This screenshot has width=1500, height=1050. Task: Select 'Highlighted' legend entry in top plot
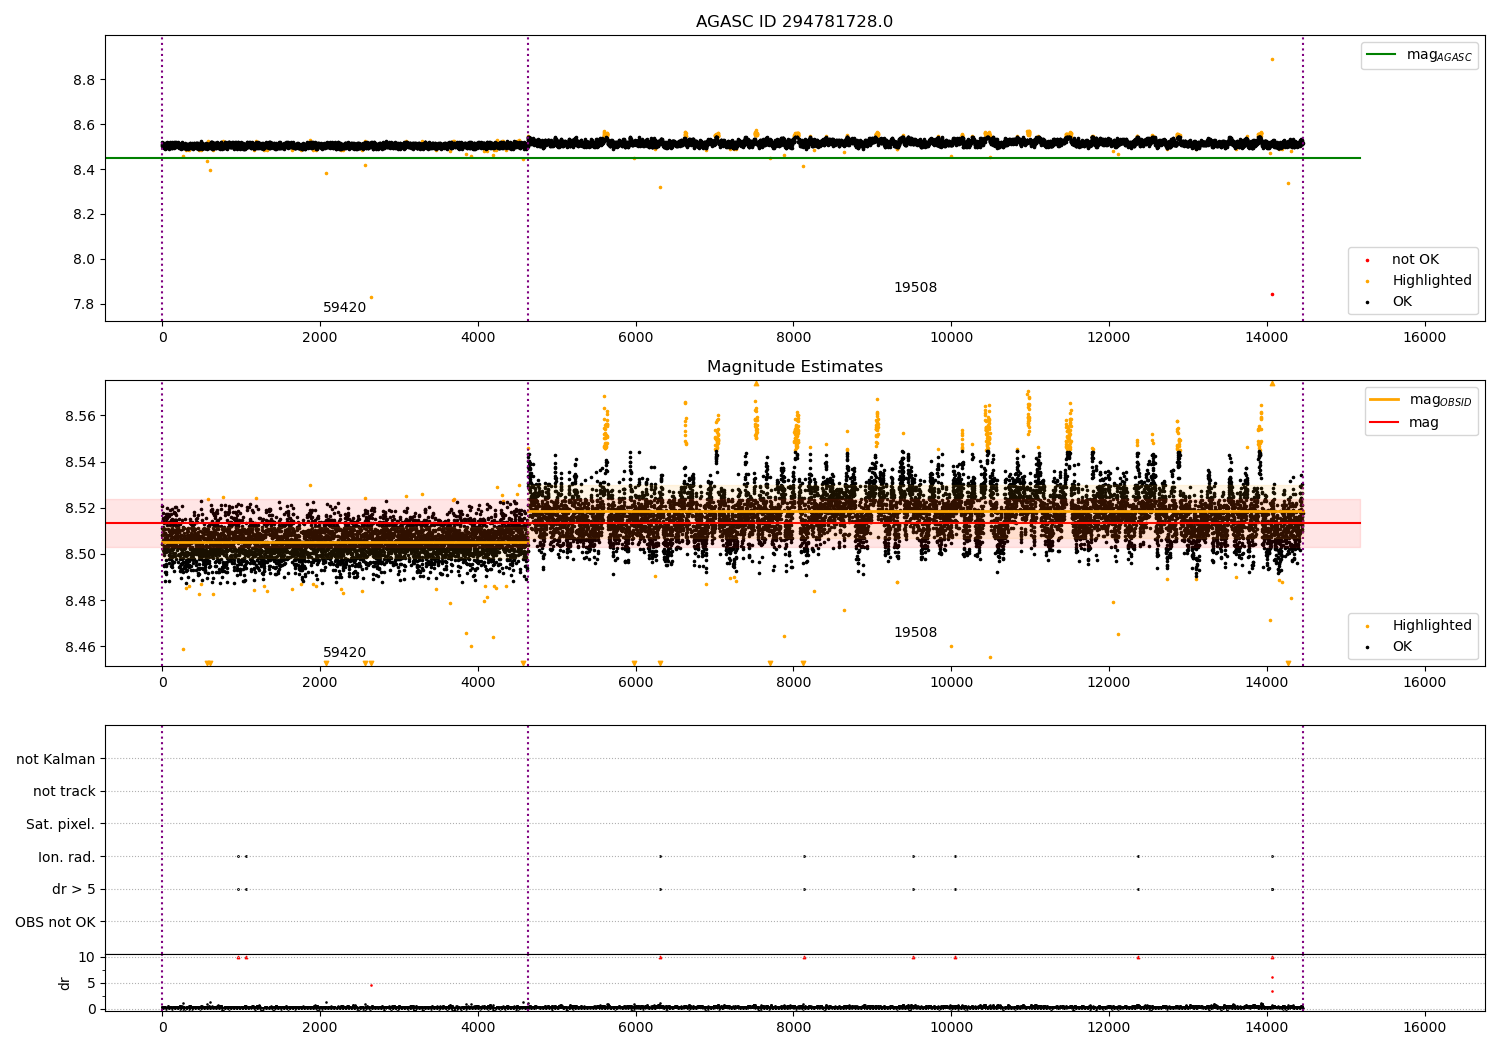[x=1431, y=281]
